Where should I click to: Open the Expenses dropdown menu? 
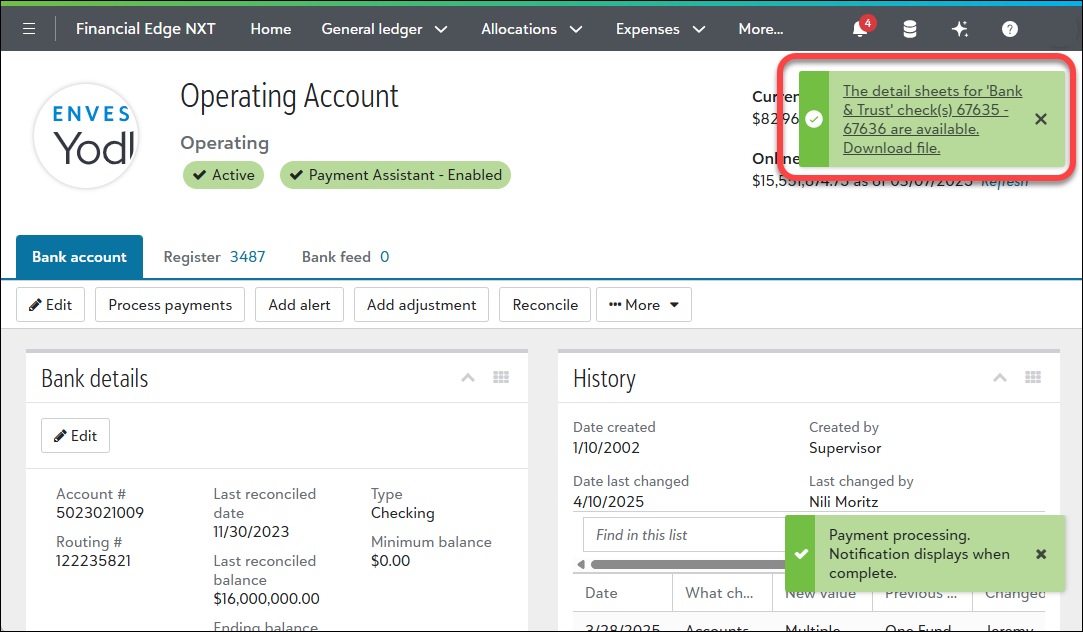(x=660, y=29)
